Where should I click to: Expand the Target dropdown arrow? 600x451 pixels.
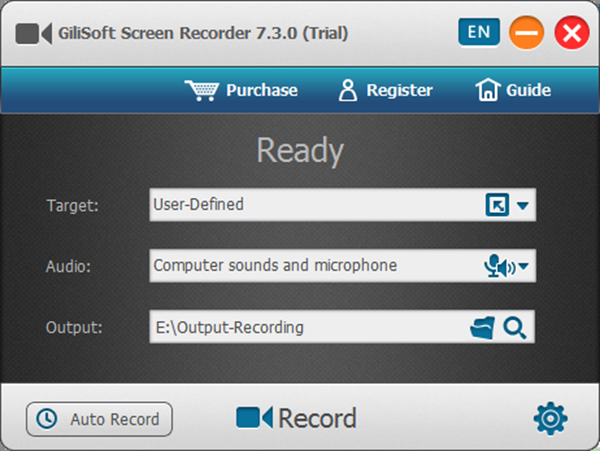[523, 207]
